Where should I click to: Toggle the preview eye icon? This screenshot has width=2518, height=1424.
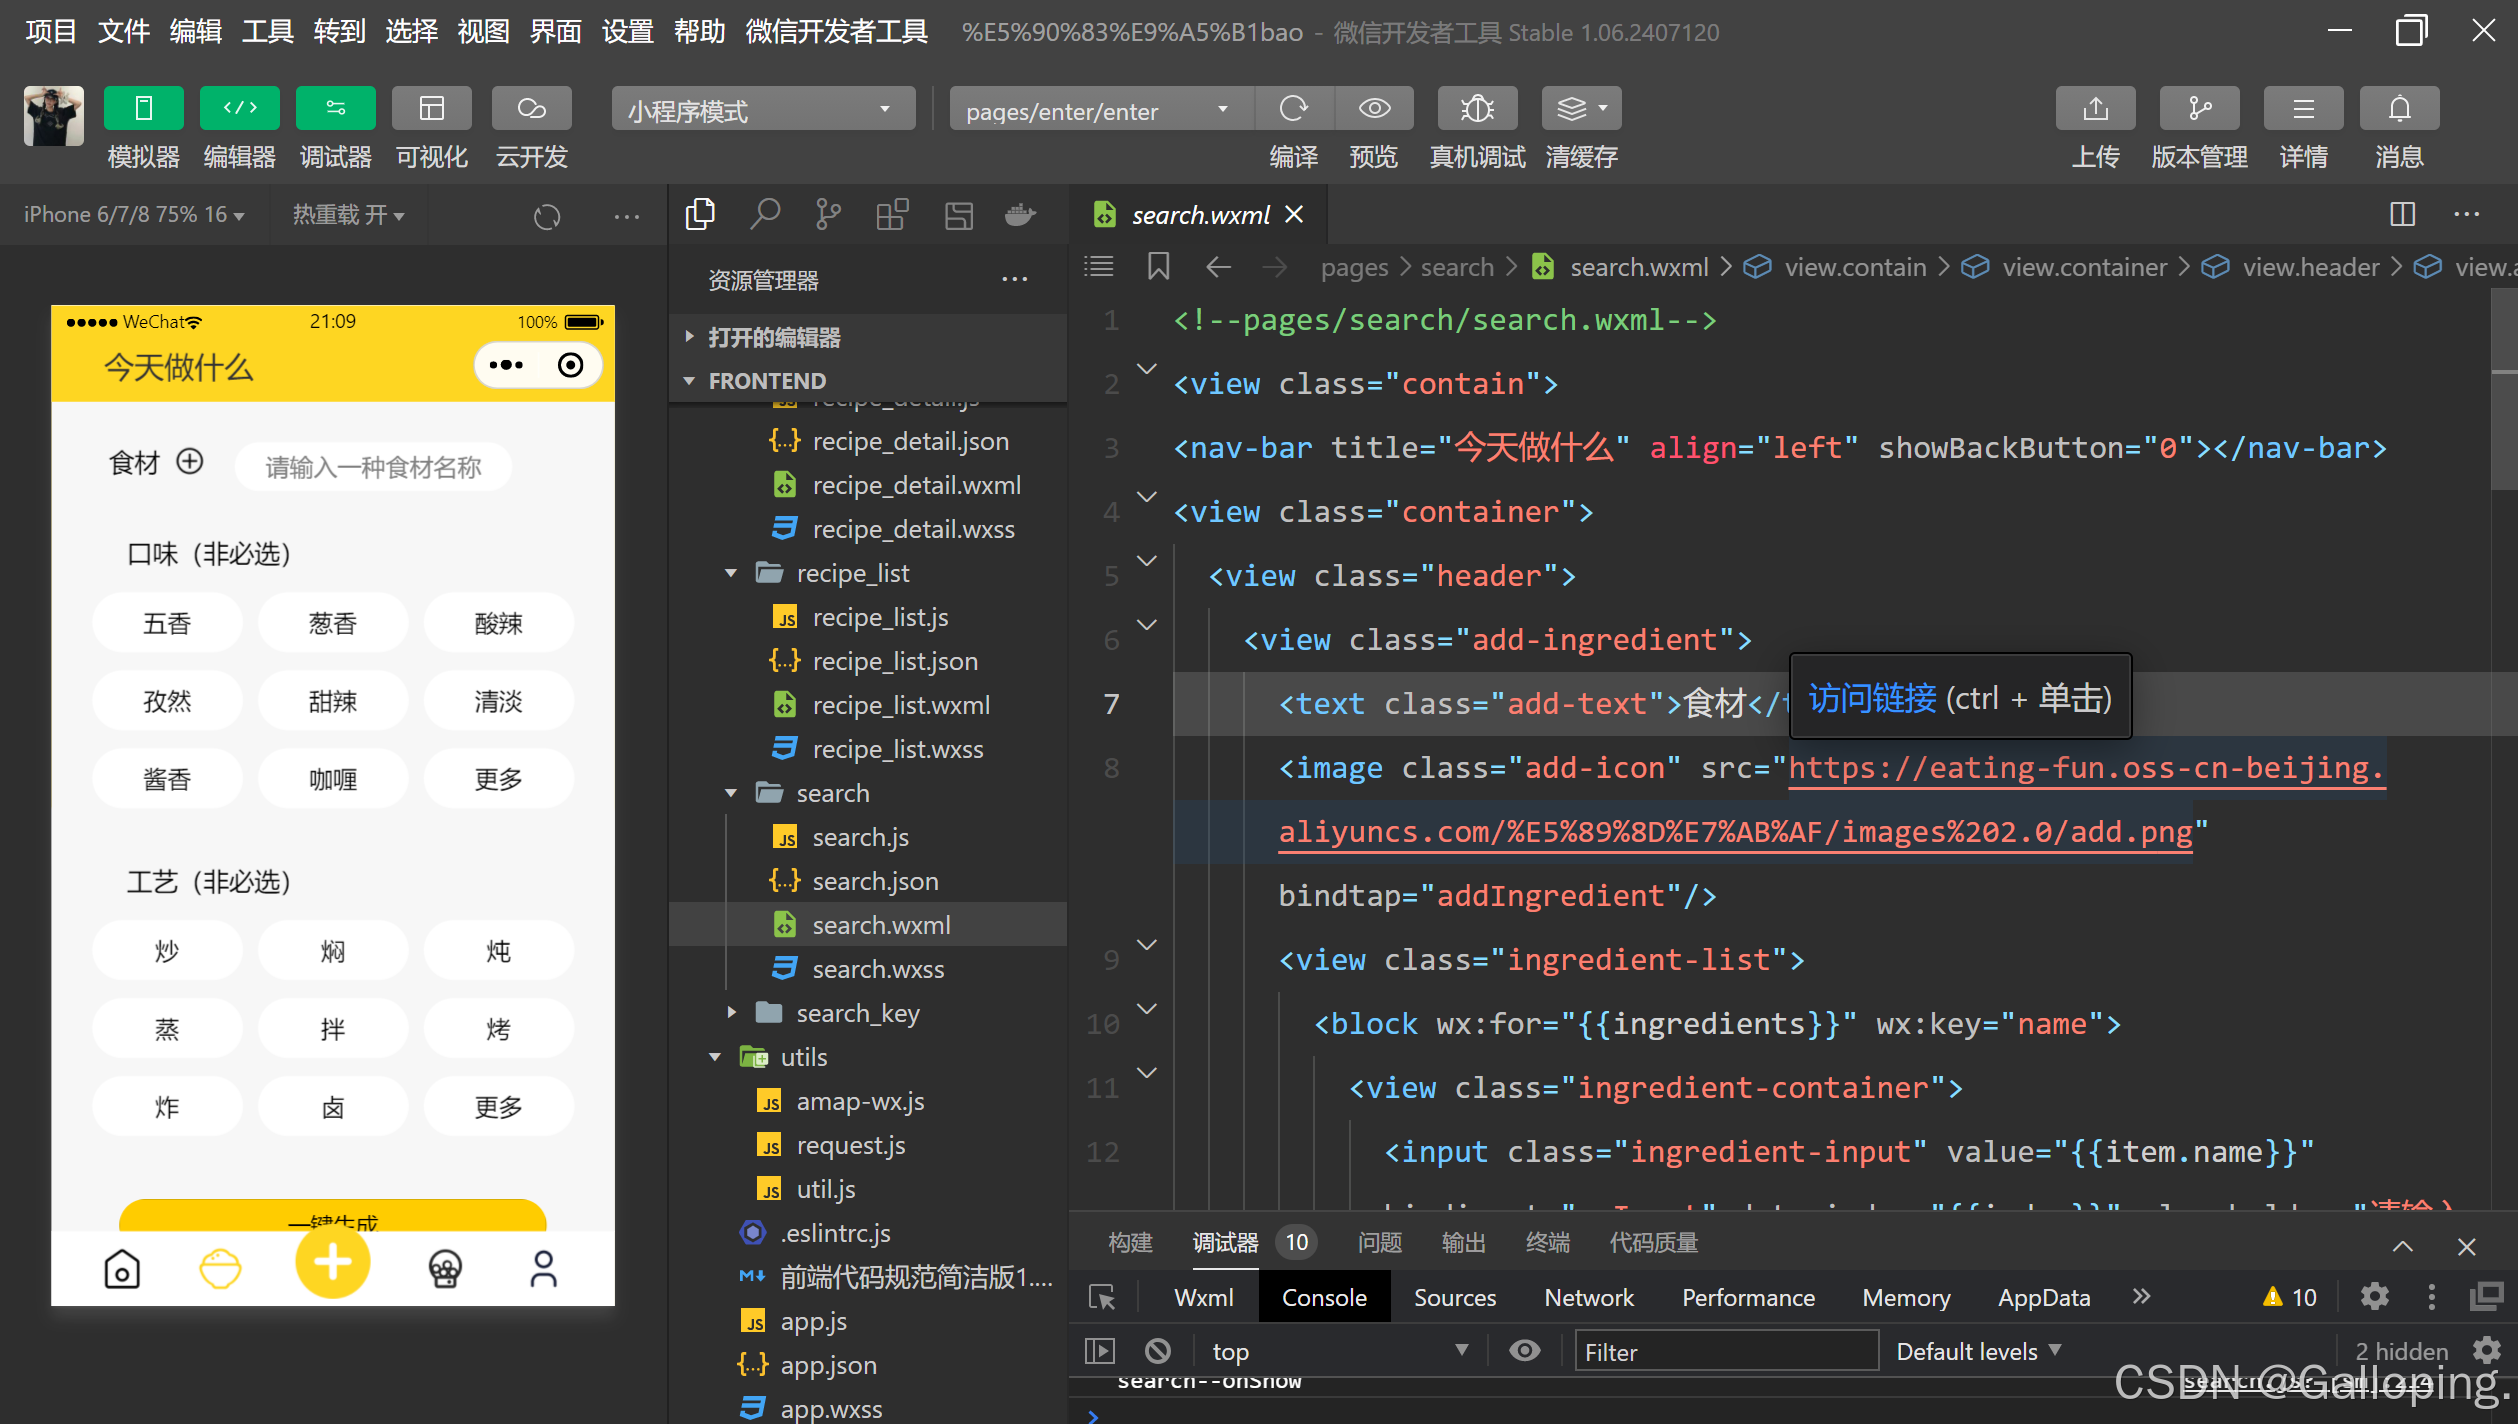click(x=1374, y=108)
